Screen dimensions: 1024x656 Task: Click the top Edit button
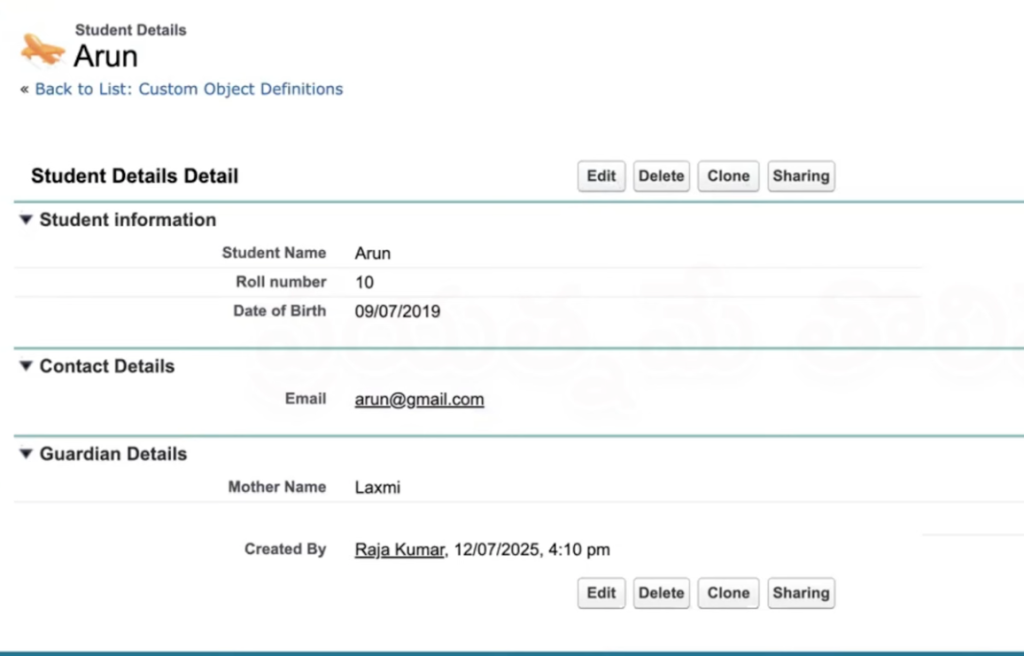(601, 176)
